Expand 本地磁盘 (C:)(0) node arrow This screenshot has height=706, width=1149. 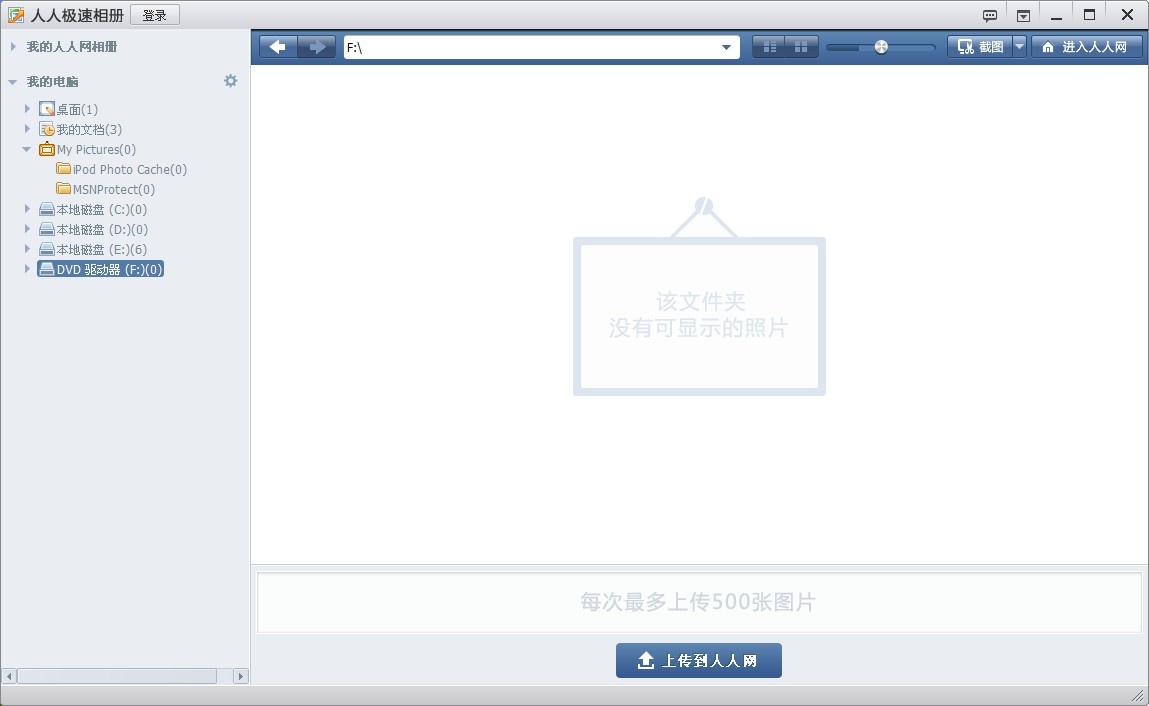click(28, 209)
